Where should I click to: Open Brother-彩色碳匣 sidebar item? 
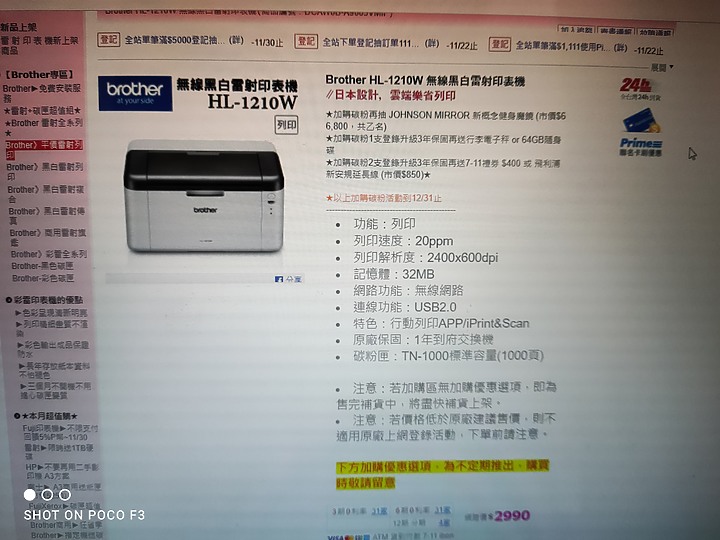tap(43, 278)
